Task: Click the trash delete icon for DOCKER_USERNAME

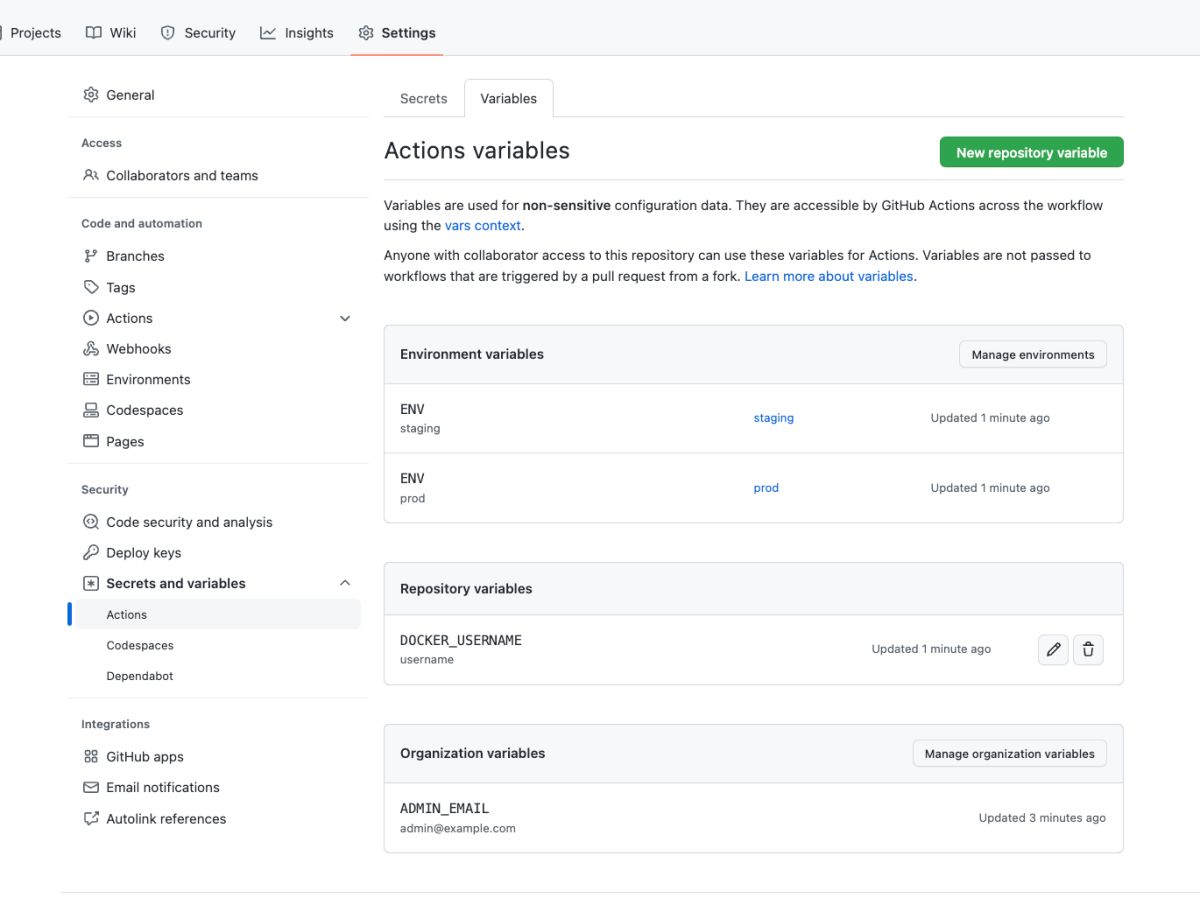Action: (x=1088, y=650)
